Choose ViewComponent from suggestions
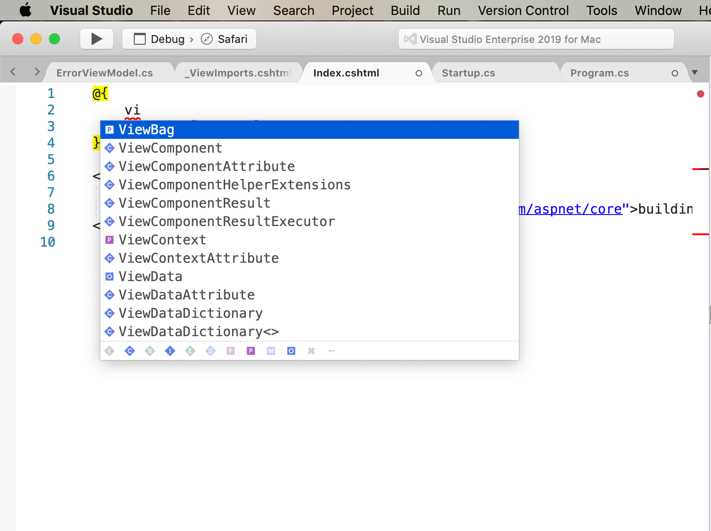The height and width of the screenshot is (531, 711). click(x=309, y=148)
